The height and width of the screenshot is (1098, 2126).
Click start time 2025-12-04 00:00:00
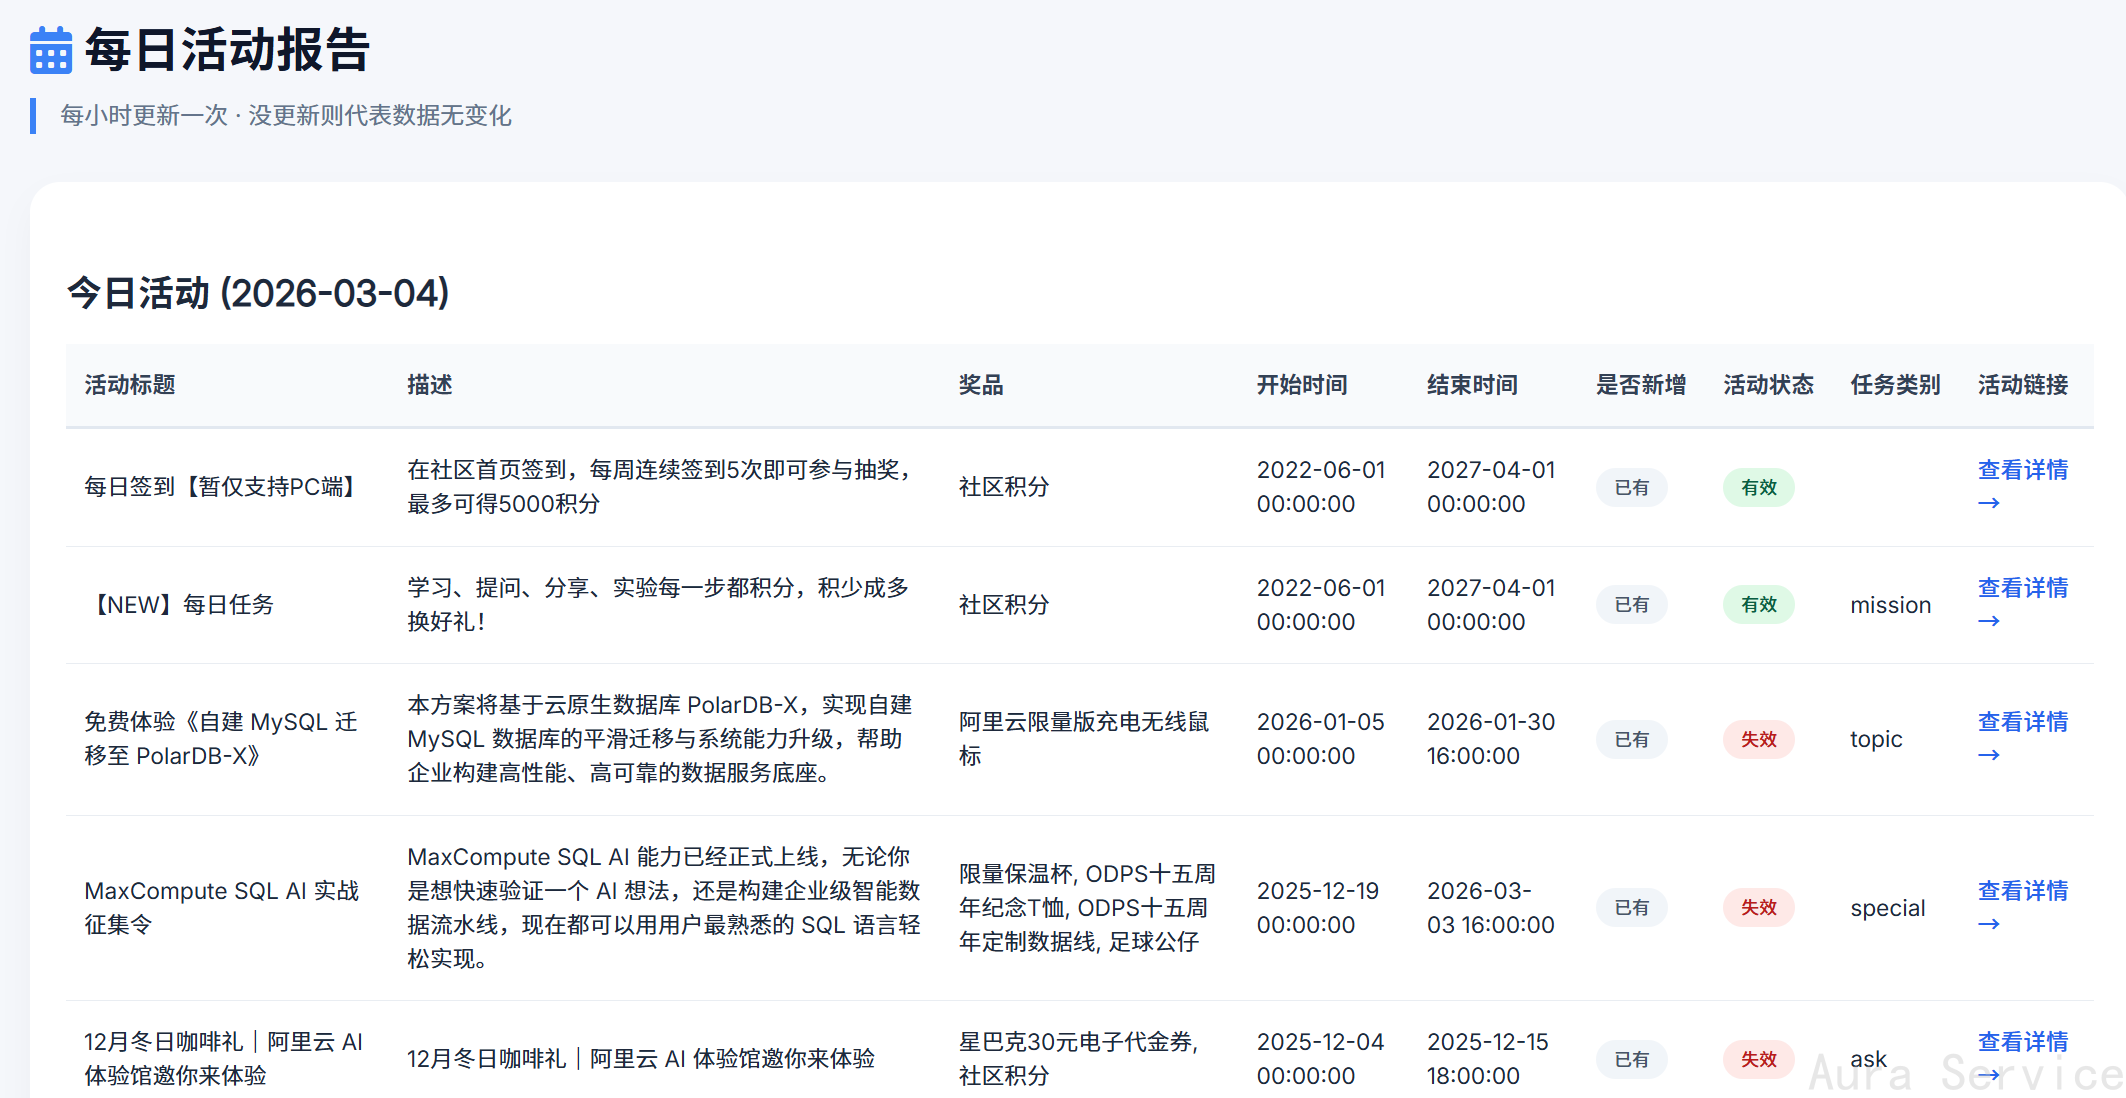[1320, 1059]
